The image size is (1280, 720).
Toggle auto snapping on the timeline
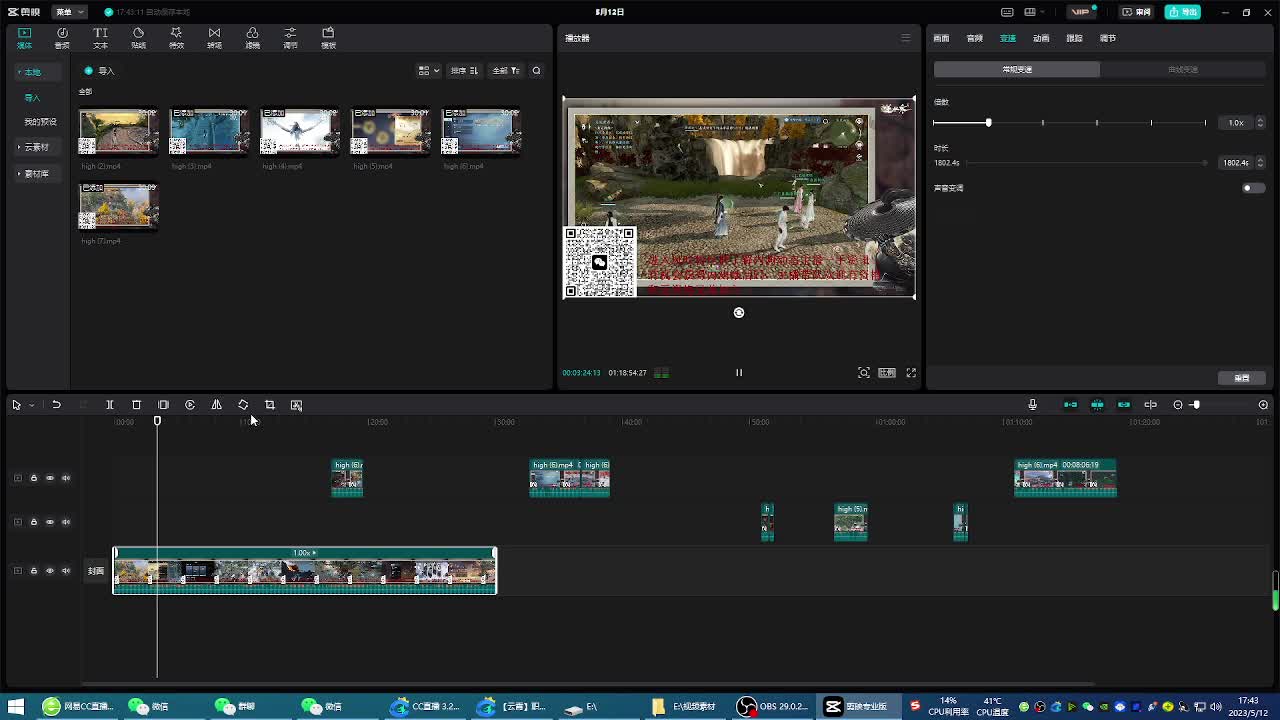(x=1097, y=405)
